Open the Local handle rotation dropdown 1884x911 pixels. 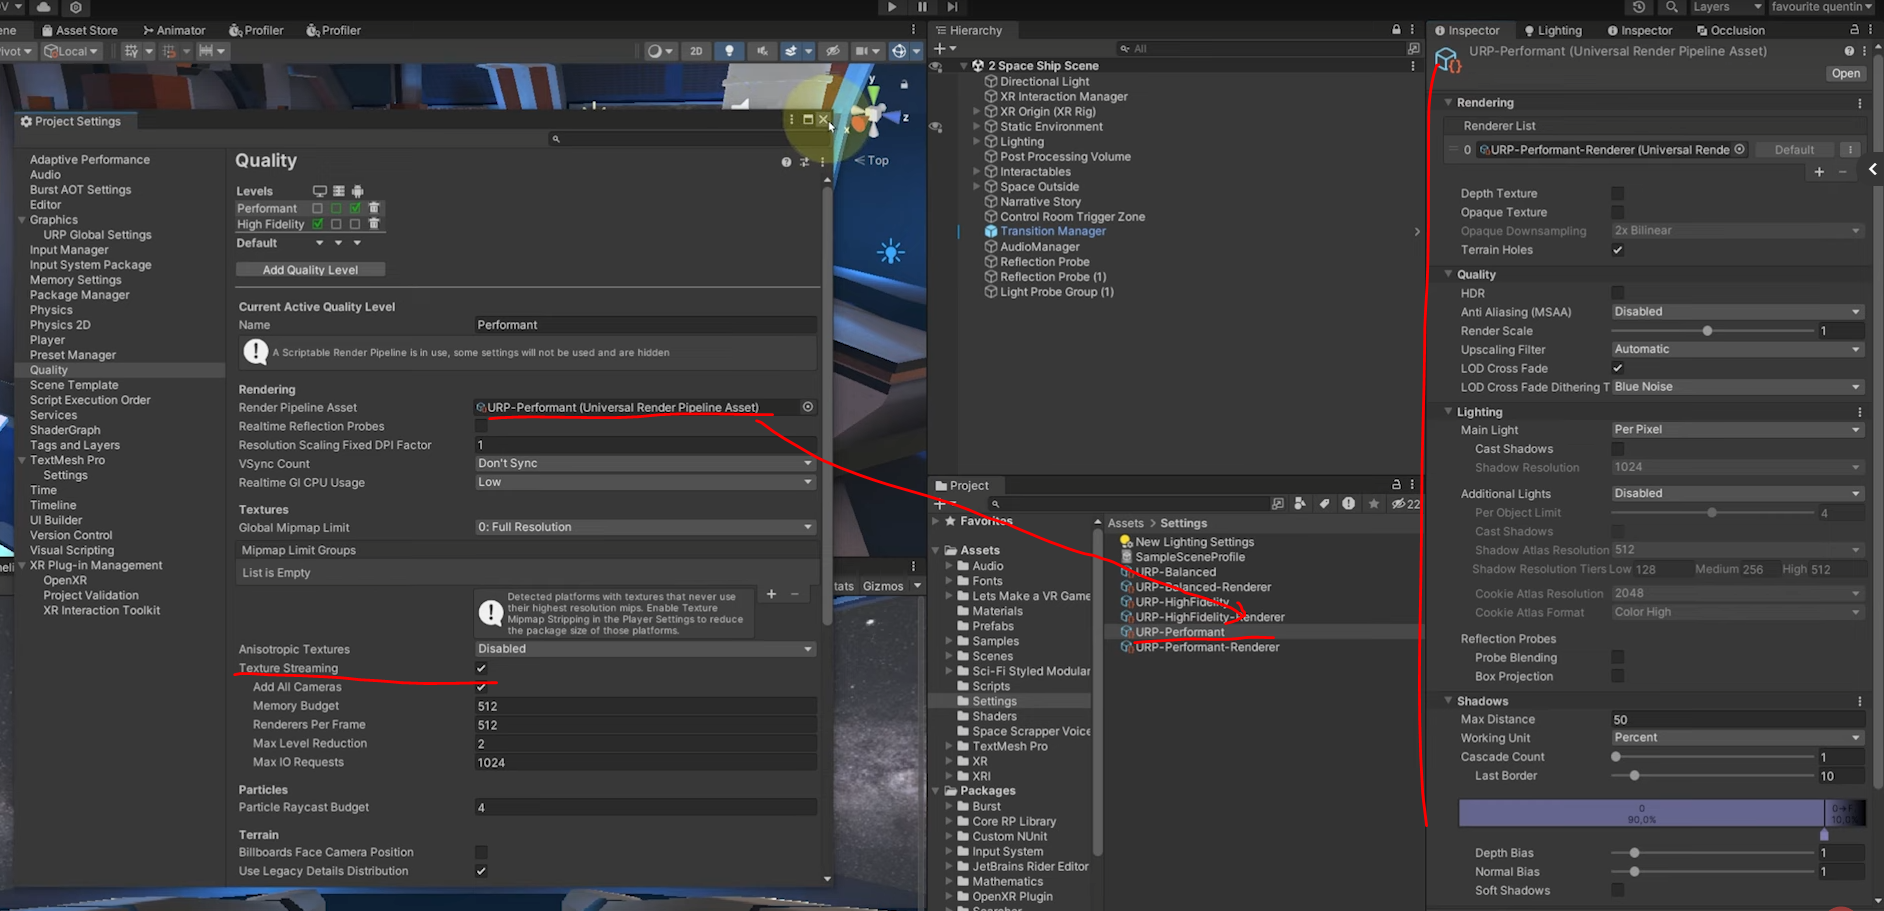(x=70, y=51)
